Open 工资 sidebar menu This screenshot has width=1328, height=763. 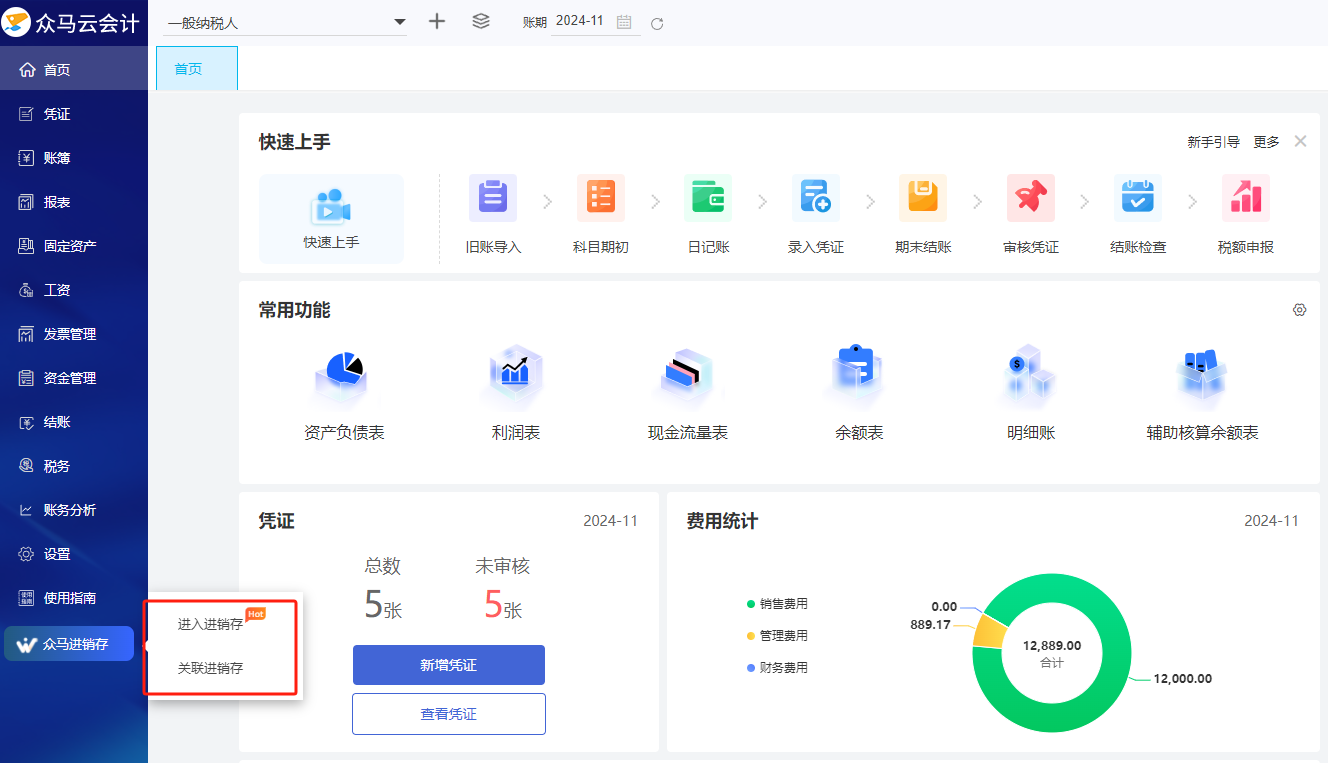74,290
